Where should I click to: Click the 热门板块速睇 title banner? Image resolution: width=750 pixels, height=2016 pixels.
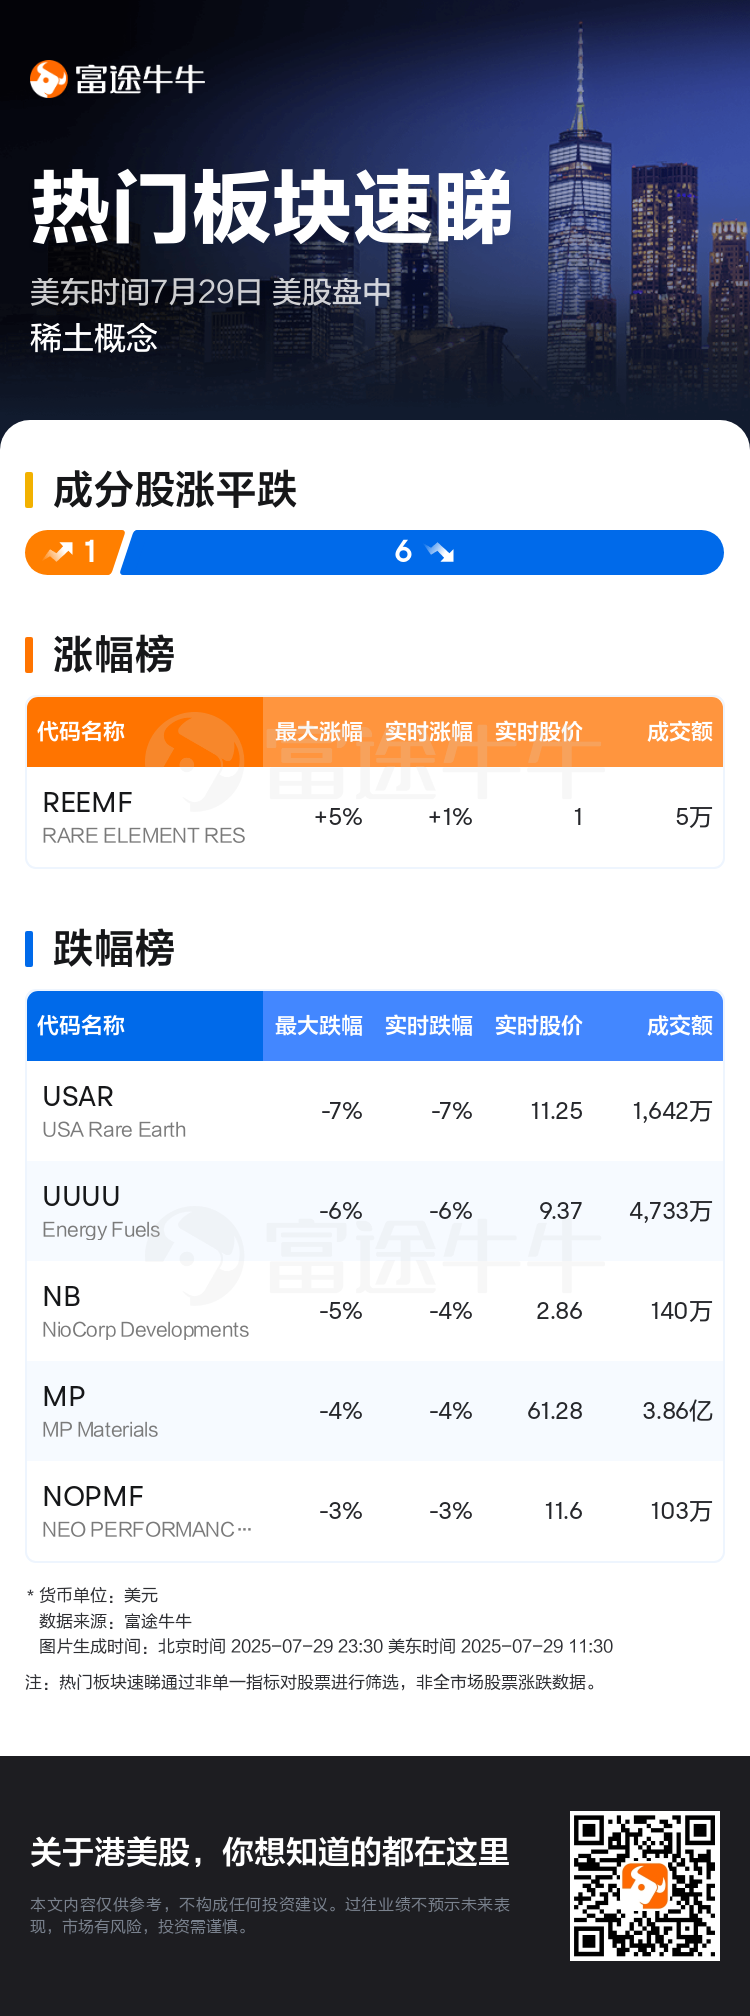[272, 208]
